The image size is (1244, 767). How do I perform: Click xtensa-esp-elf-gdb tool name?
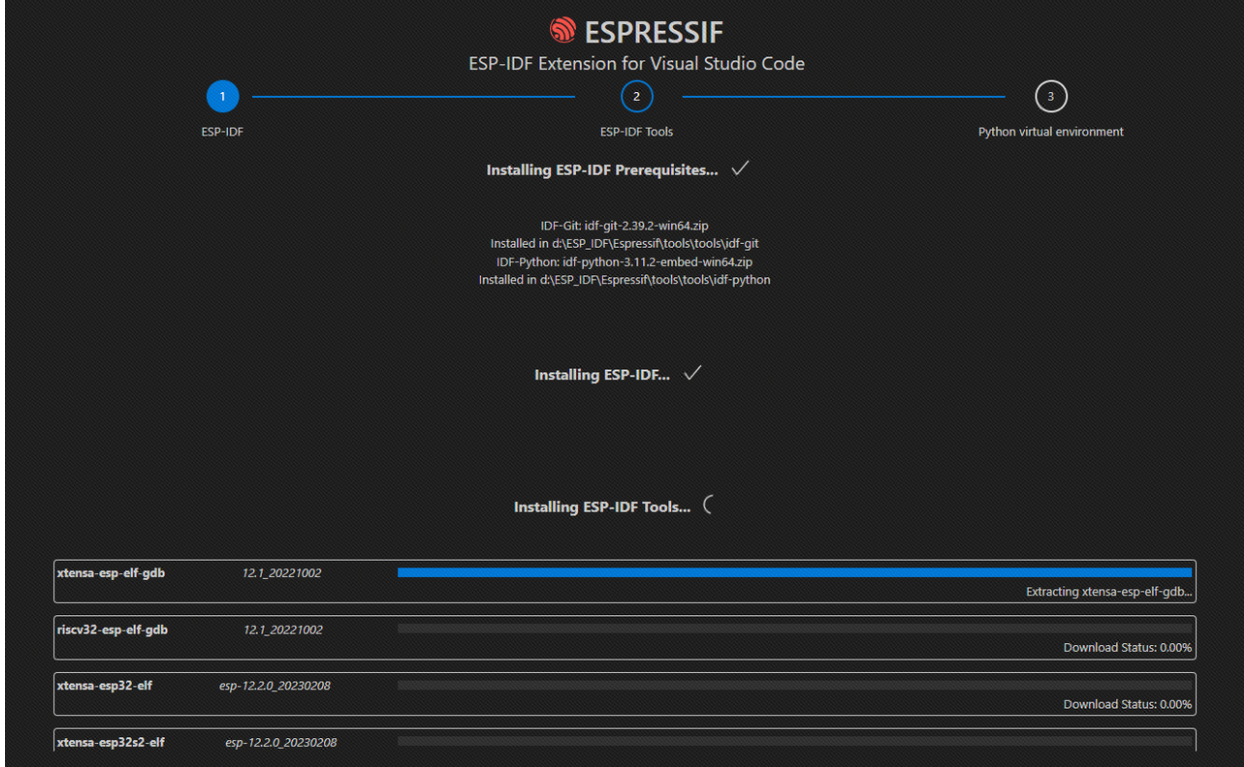click(112, 573)
